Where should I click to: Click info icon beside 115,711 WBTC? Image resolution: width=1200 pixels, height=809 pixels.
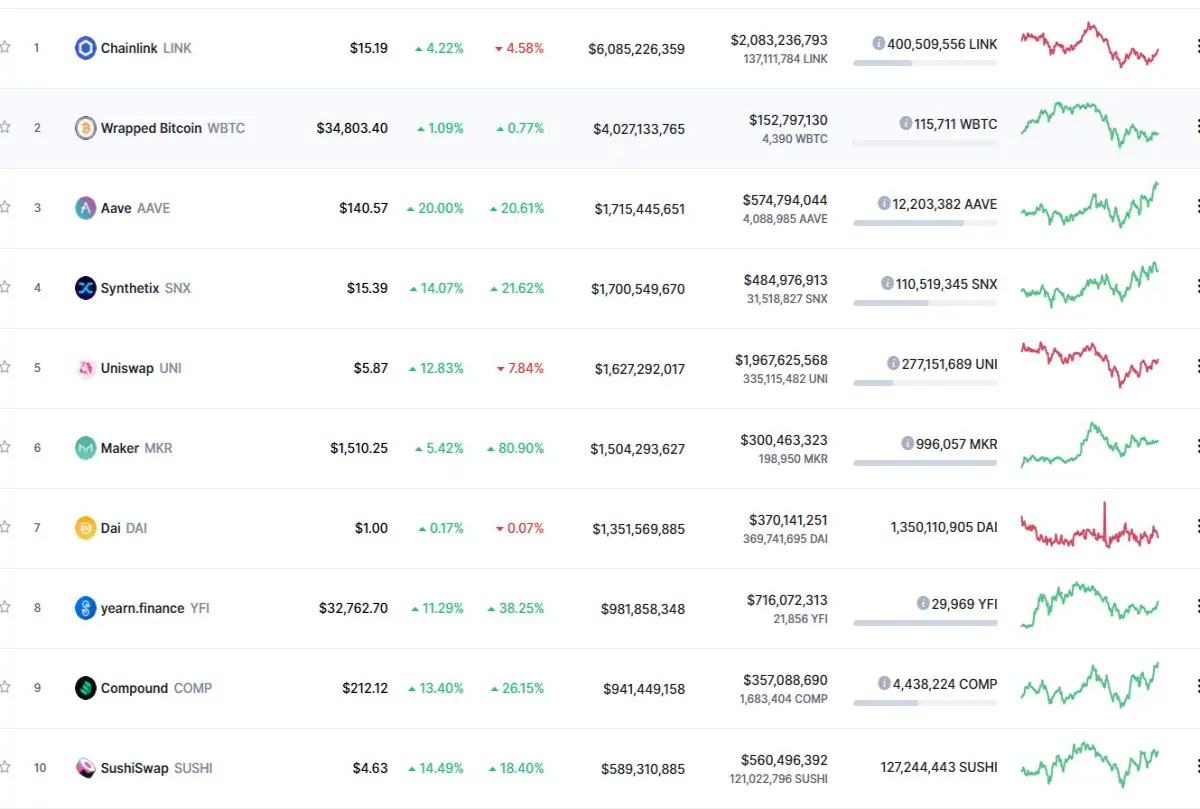[x=906, y=124]
